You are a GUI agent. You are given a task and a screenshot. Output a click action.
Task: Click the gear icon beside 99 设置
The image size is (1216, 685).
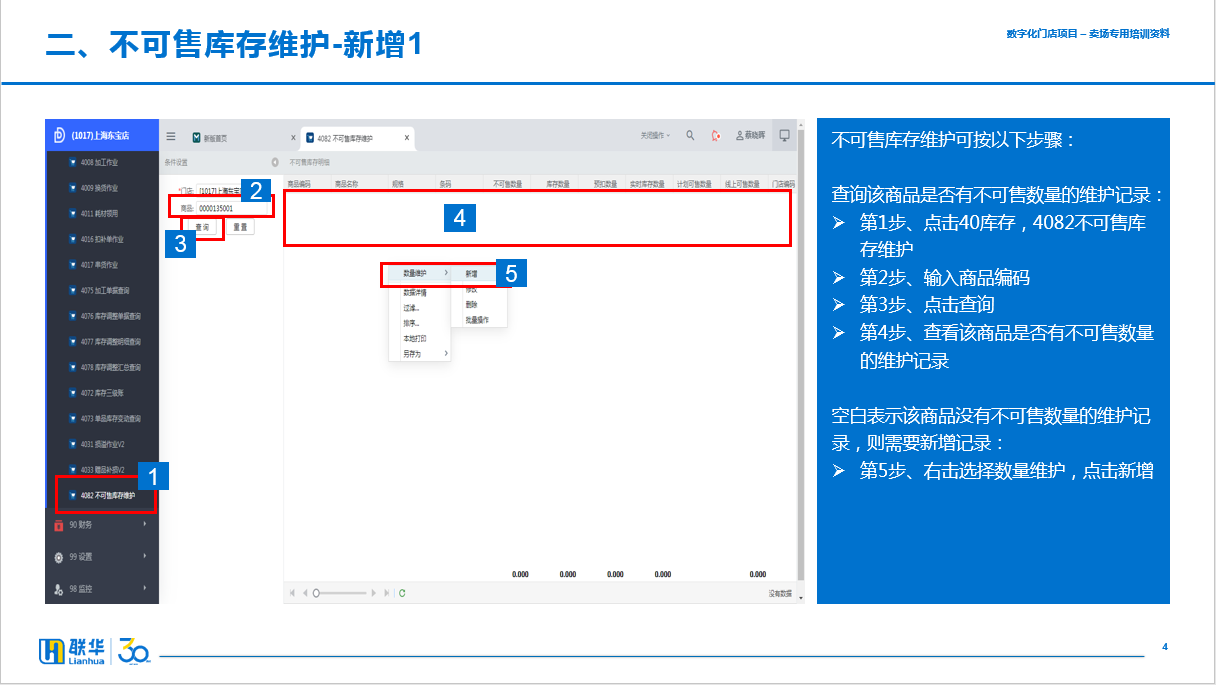click(59, 556)
